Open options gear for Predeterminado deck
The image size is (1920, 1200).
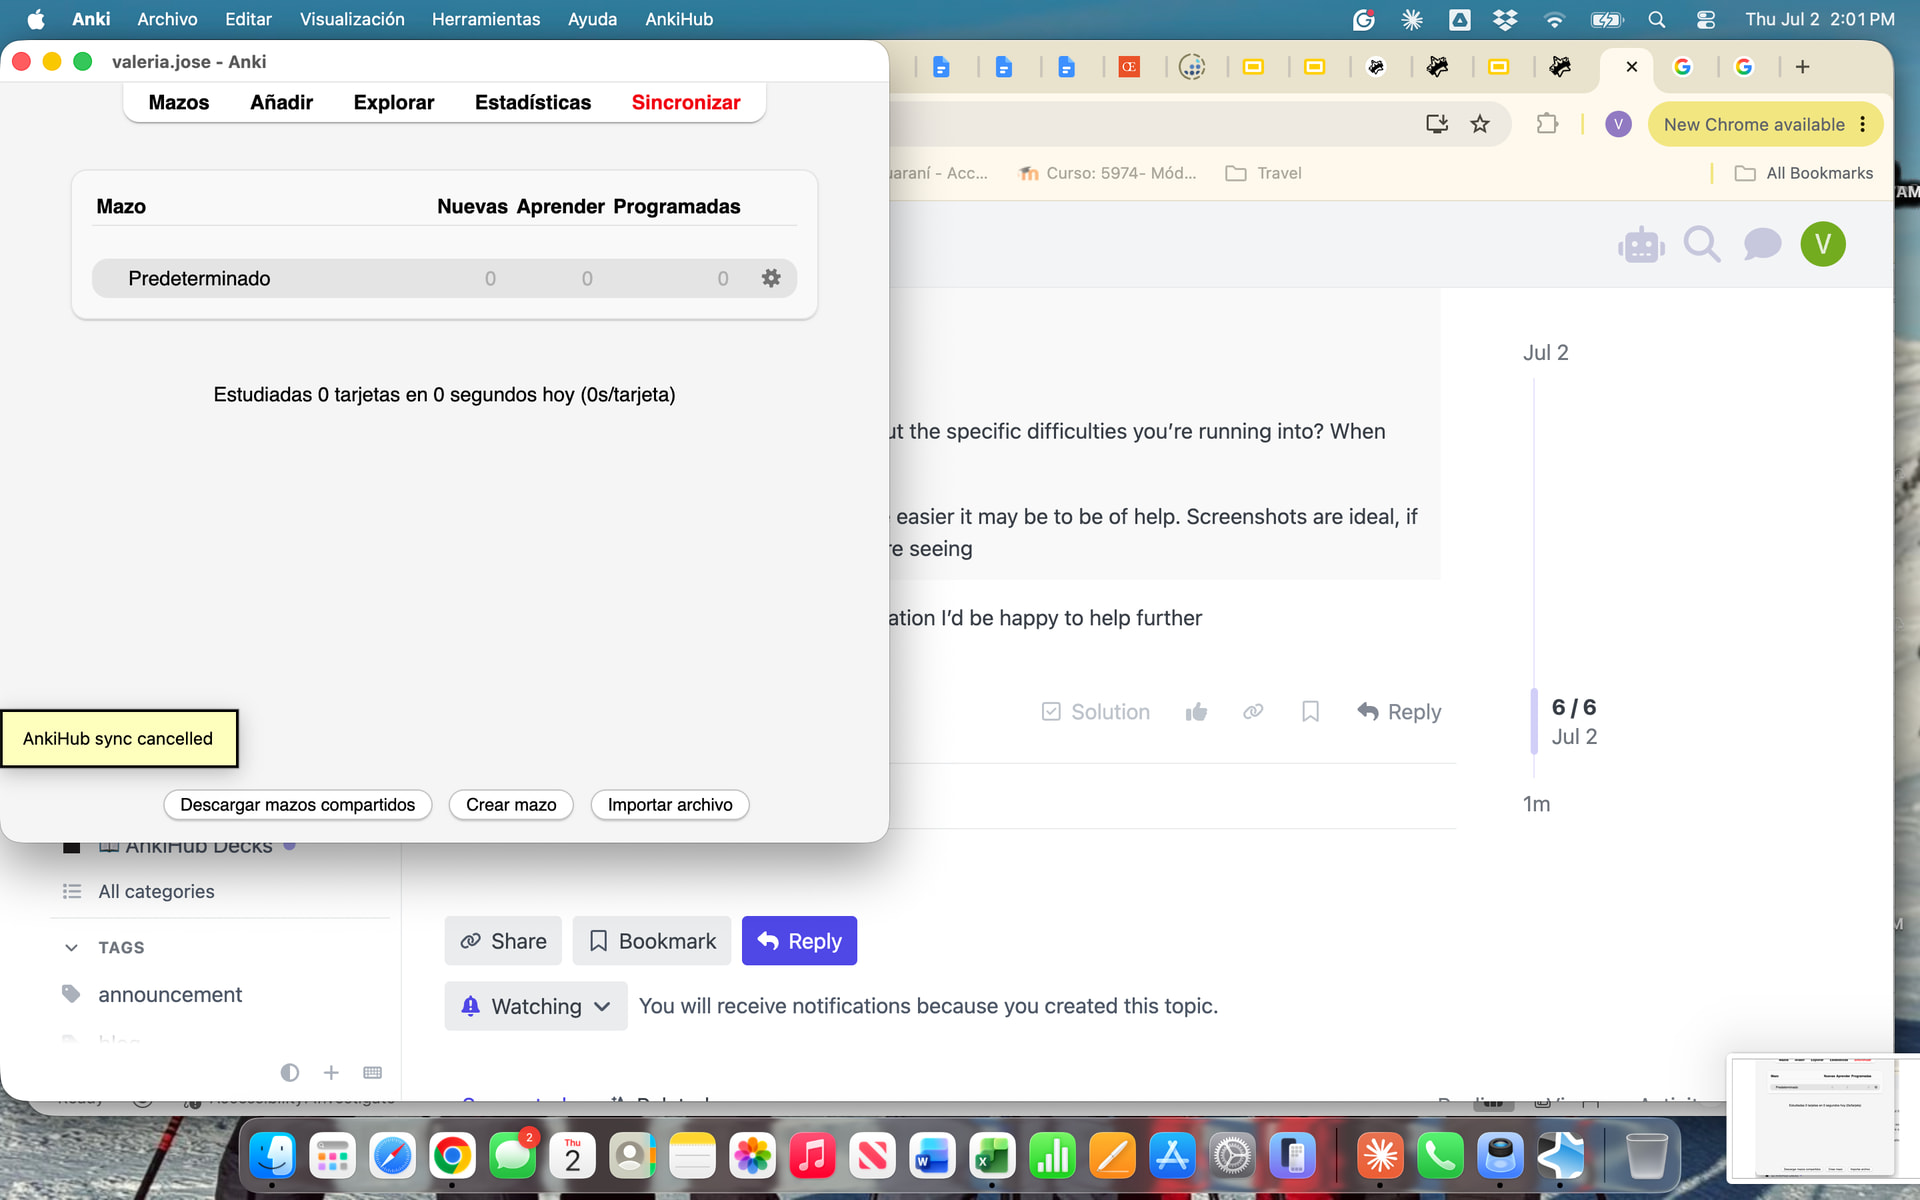[771, 278]
